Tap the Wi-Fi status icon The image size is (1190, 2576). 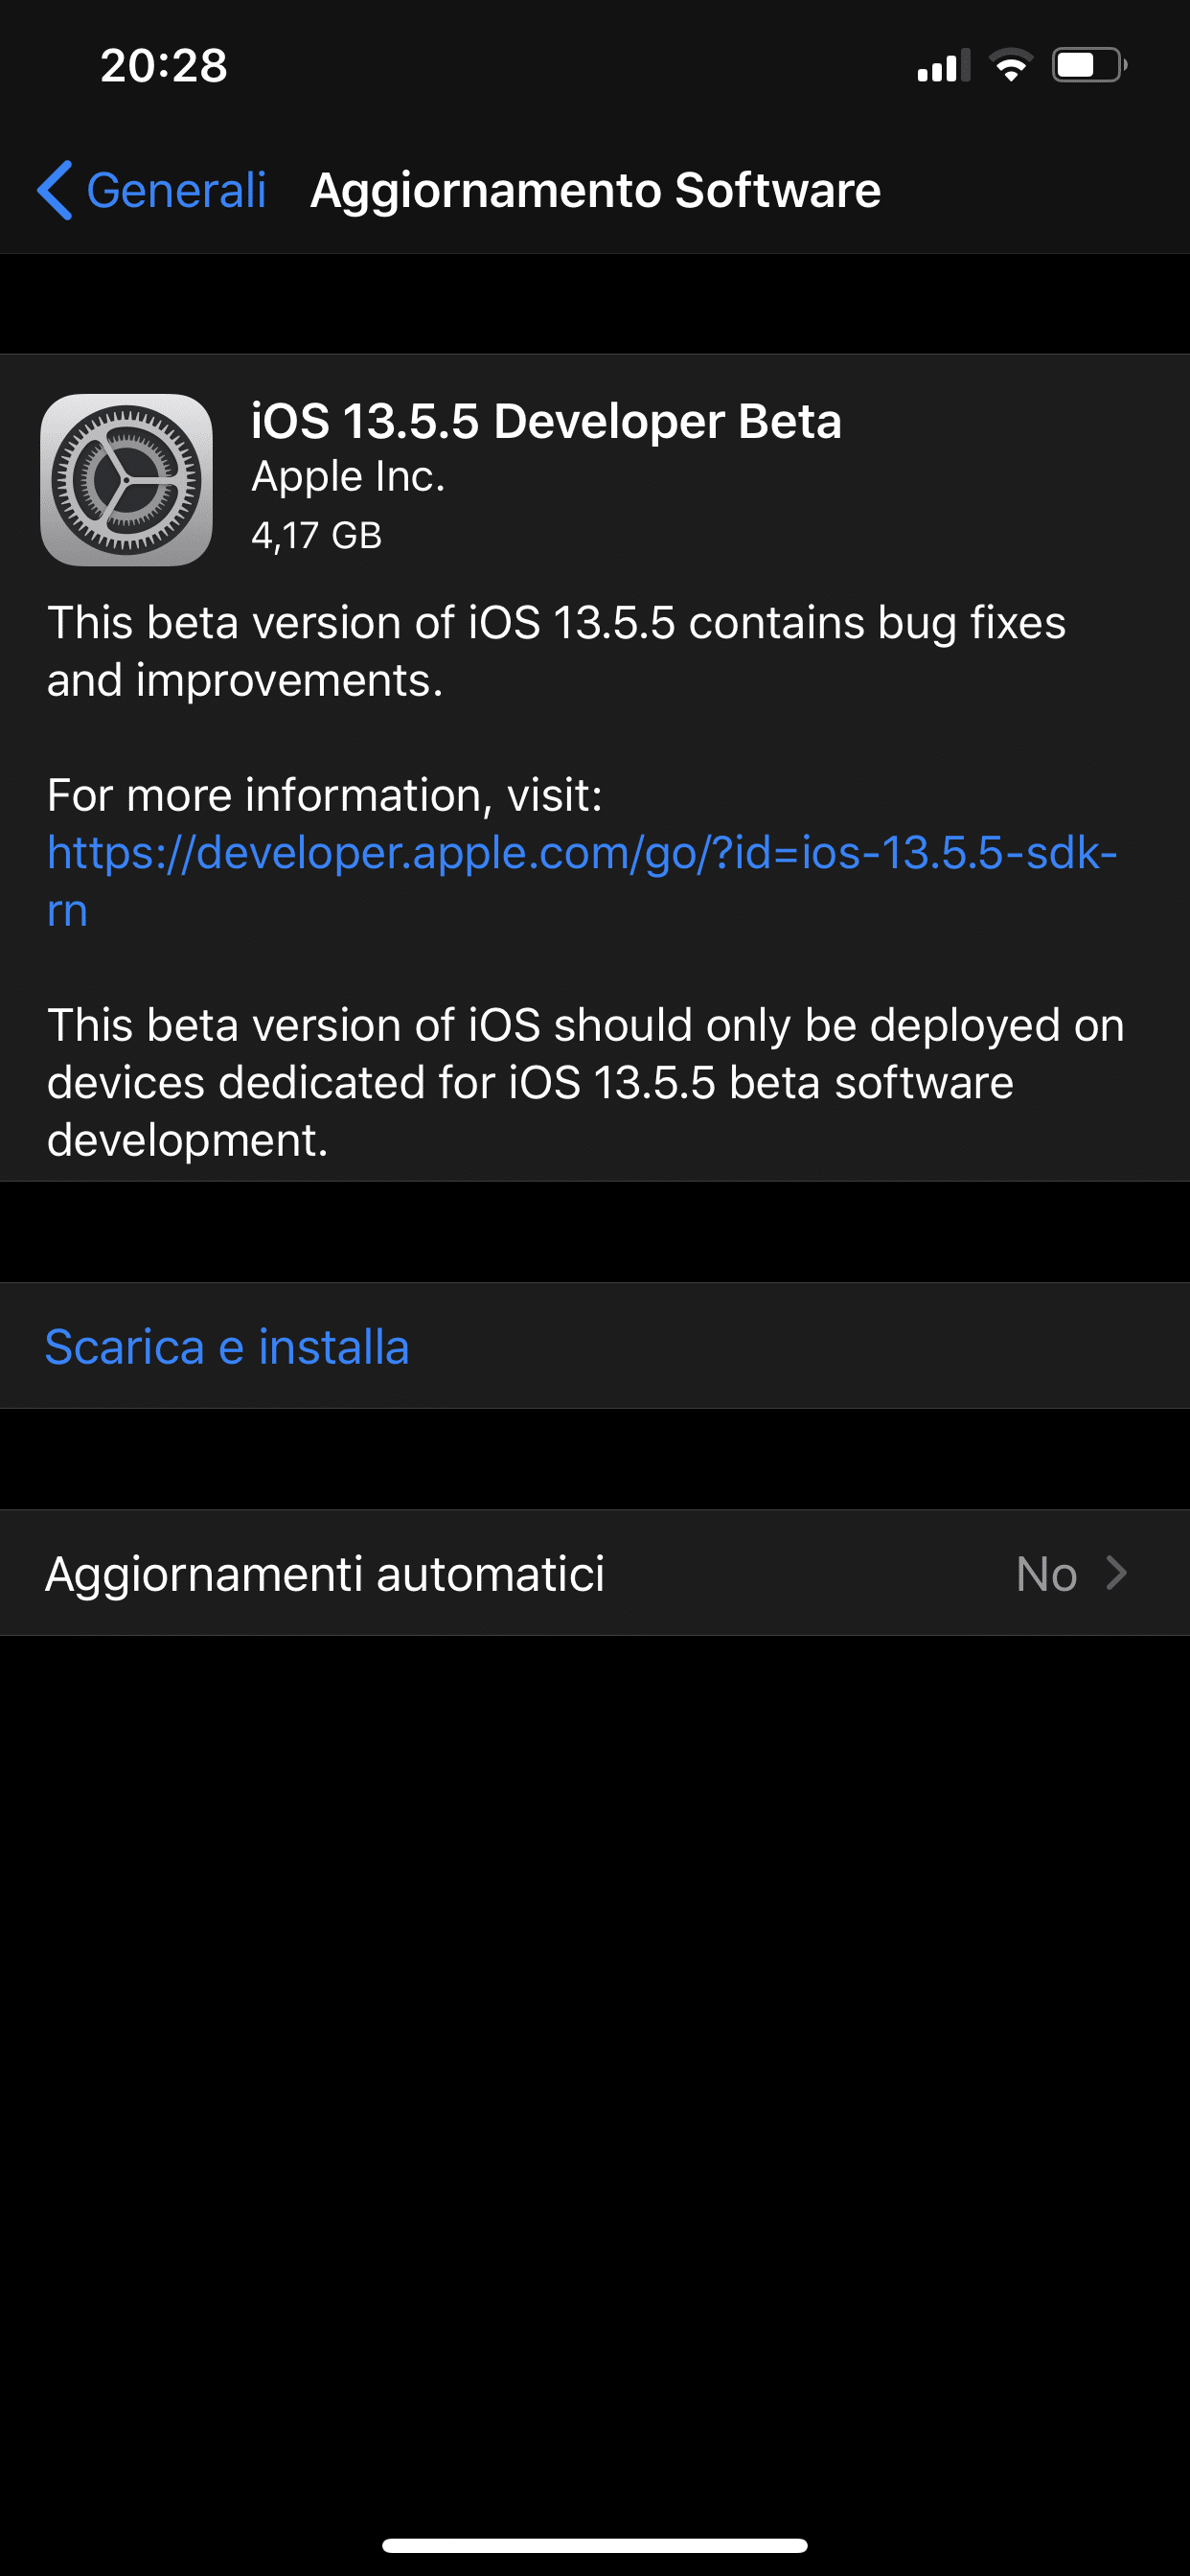pos(1010,66)
